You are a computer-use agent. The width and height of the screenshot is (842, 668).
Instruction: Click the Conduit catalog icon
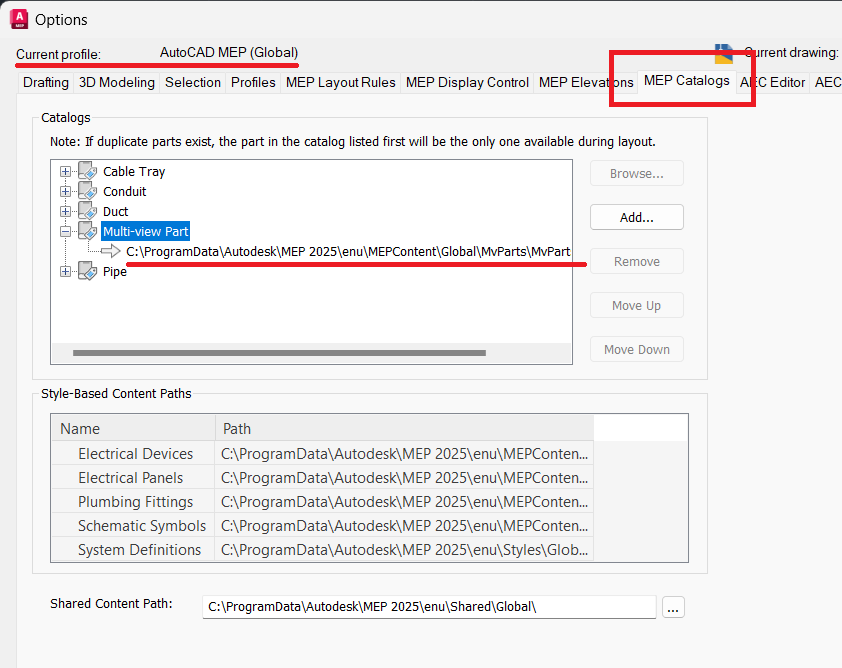pyautogui.click(x=88, y=191)
